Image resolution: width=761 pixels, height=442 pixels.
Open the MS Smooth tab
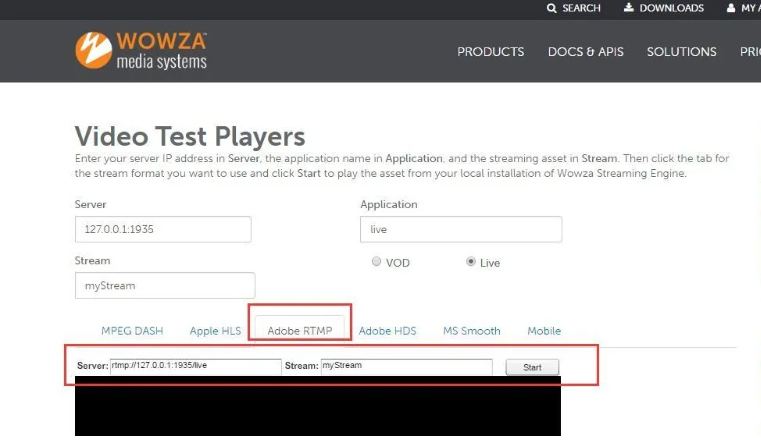click(x=471, y=331)
